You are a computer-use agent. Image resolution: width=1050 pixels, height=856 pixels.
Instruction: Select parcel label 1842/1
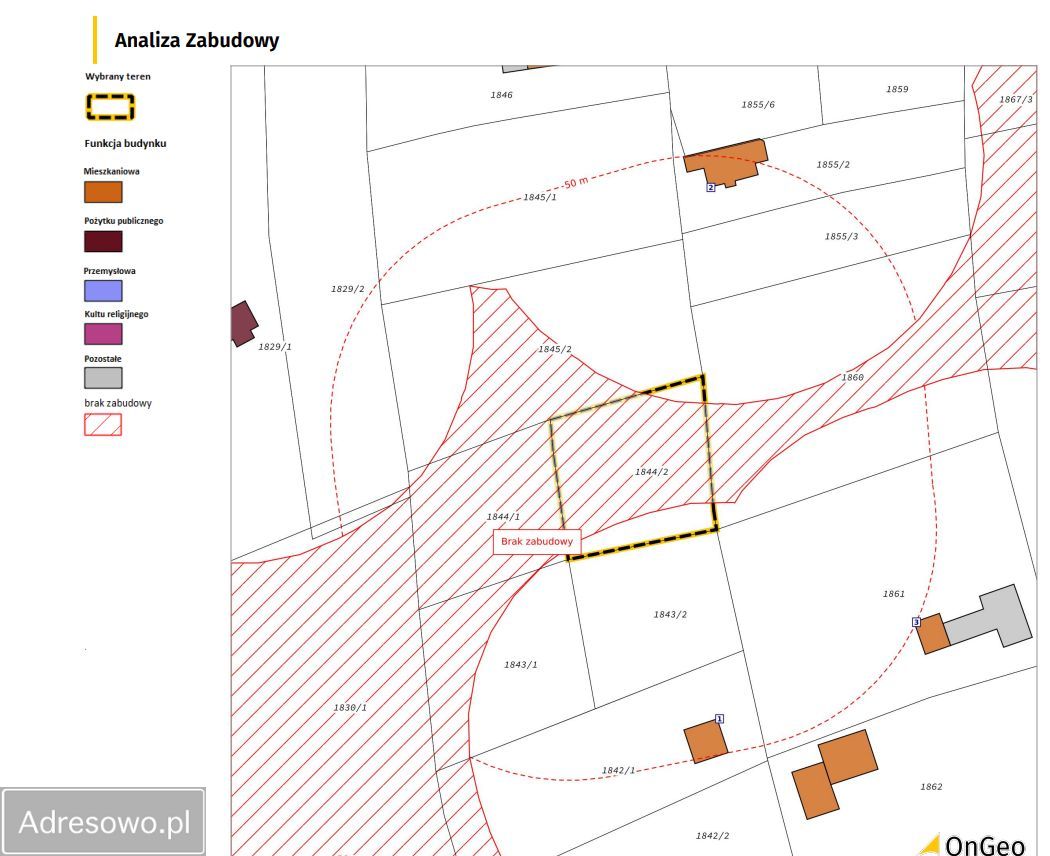[x=619, y=771]
